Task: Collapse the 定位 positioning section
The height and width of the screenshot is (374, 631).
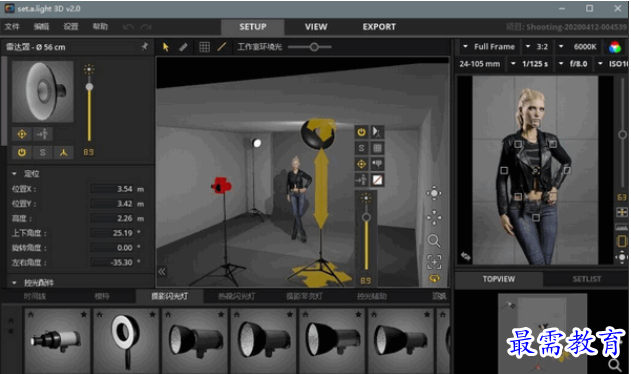Action: 14,174
